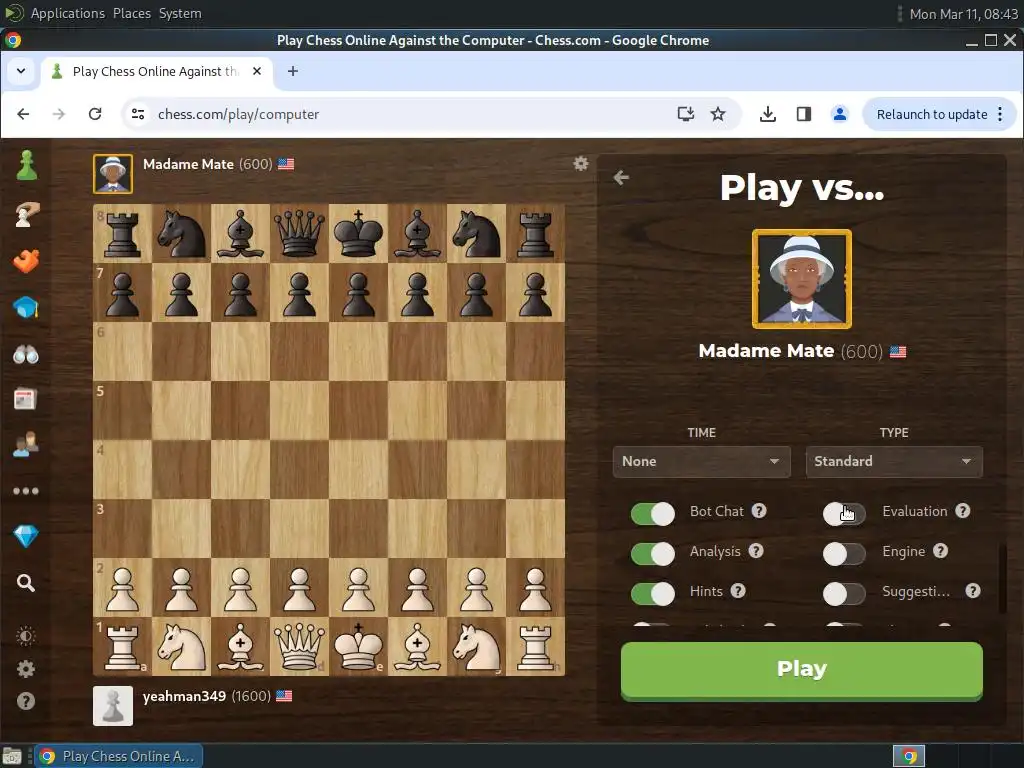1024x768 pixels.
Task: Reload the page
Action: point(95,114)
